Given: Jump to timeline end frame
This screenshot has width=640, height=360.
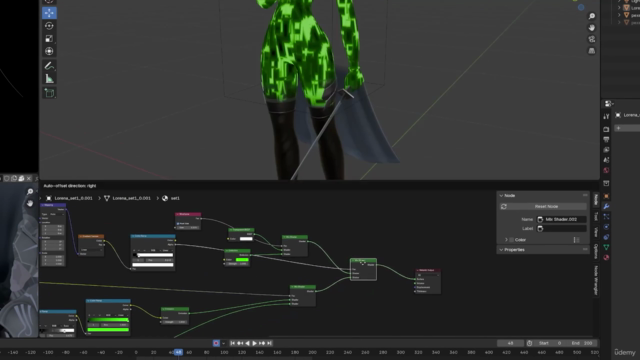Looking at the screenshot, I should pos(269,343).
